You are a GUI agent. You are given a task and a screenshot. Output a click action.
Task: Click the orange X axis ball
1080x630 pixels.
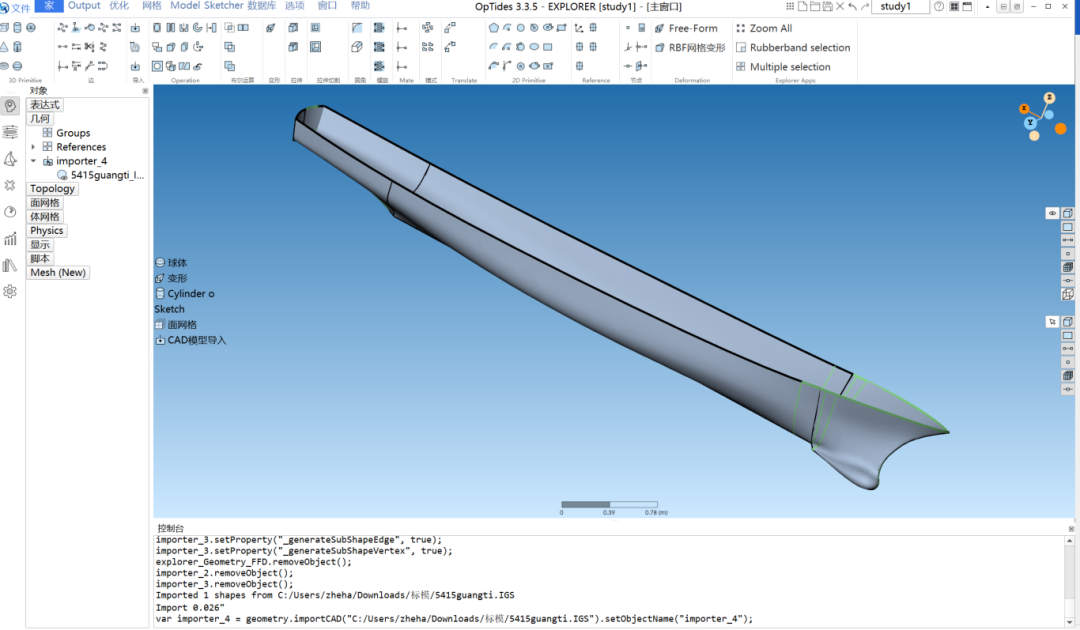(1024, 109)
